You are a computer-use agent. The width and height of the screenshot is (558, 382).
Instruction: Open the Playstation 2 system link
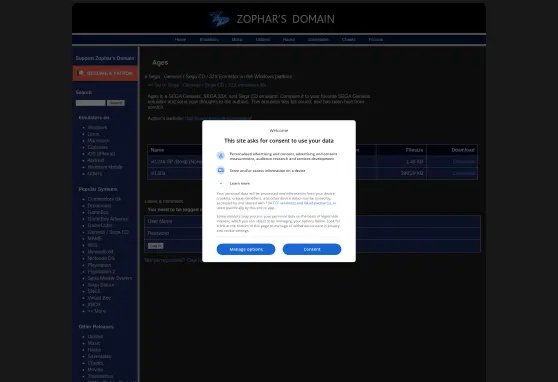tap(101, 272)
